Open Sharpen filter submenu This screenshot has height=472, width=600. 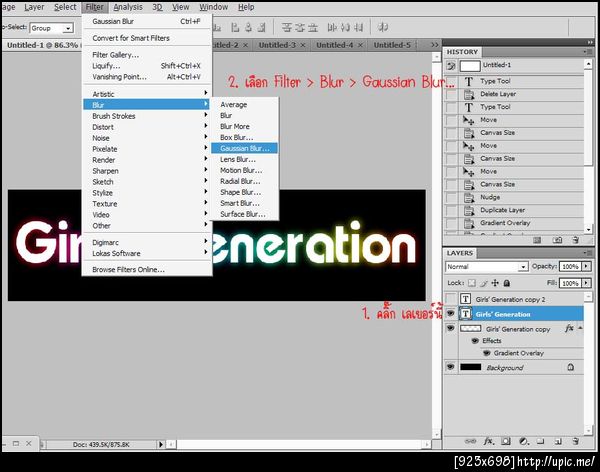pos(147,171)
